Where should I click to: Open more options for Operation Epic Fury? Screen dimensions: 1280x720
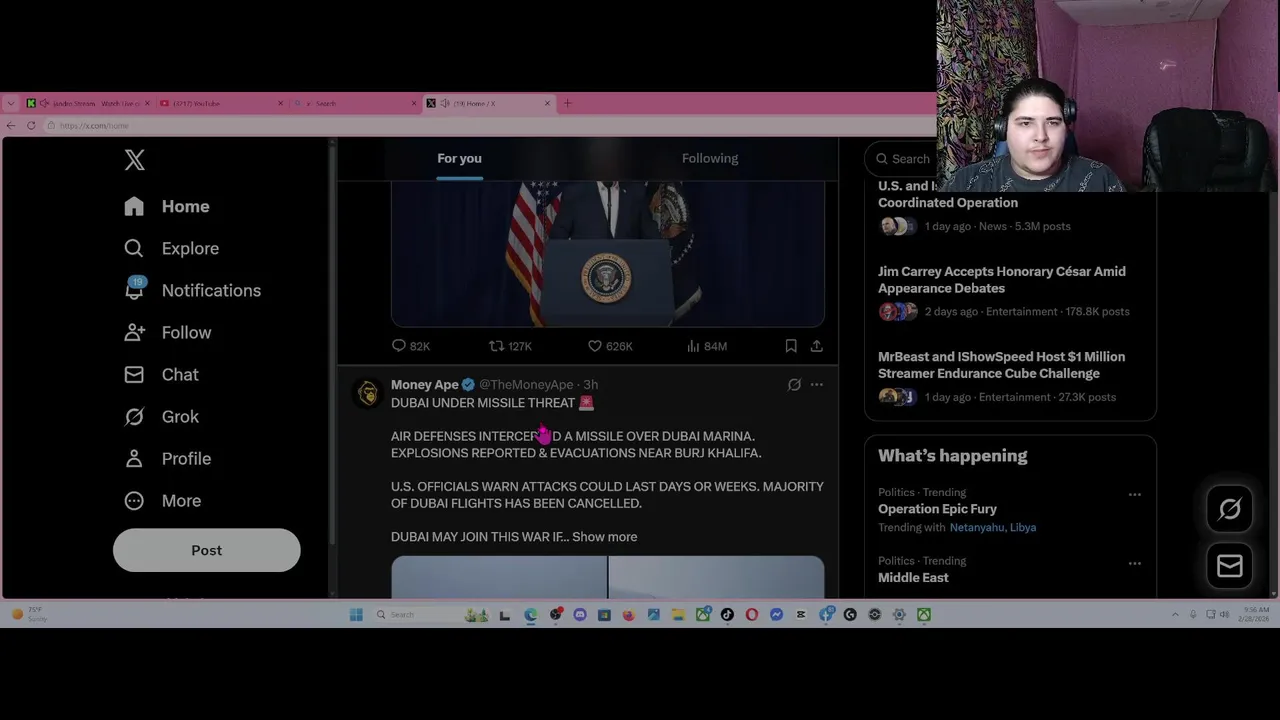pos(1134,494)
